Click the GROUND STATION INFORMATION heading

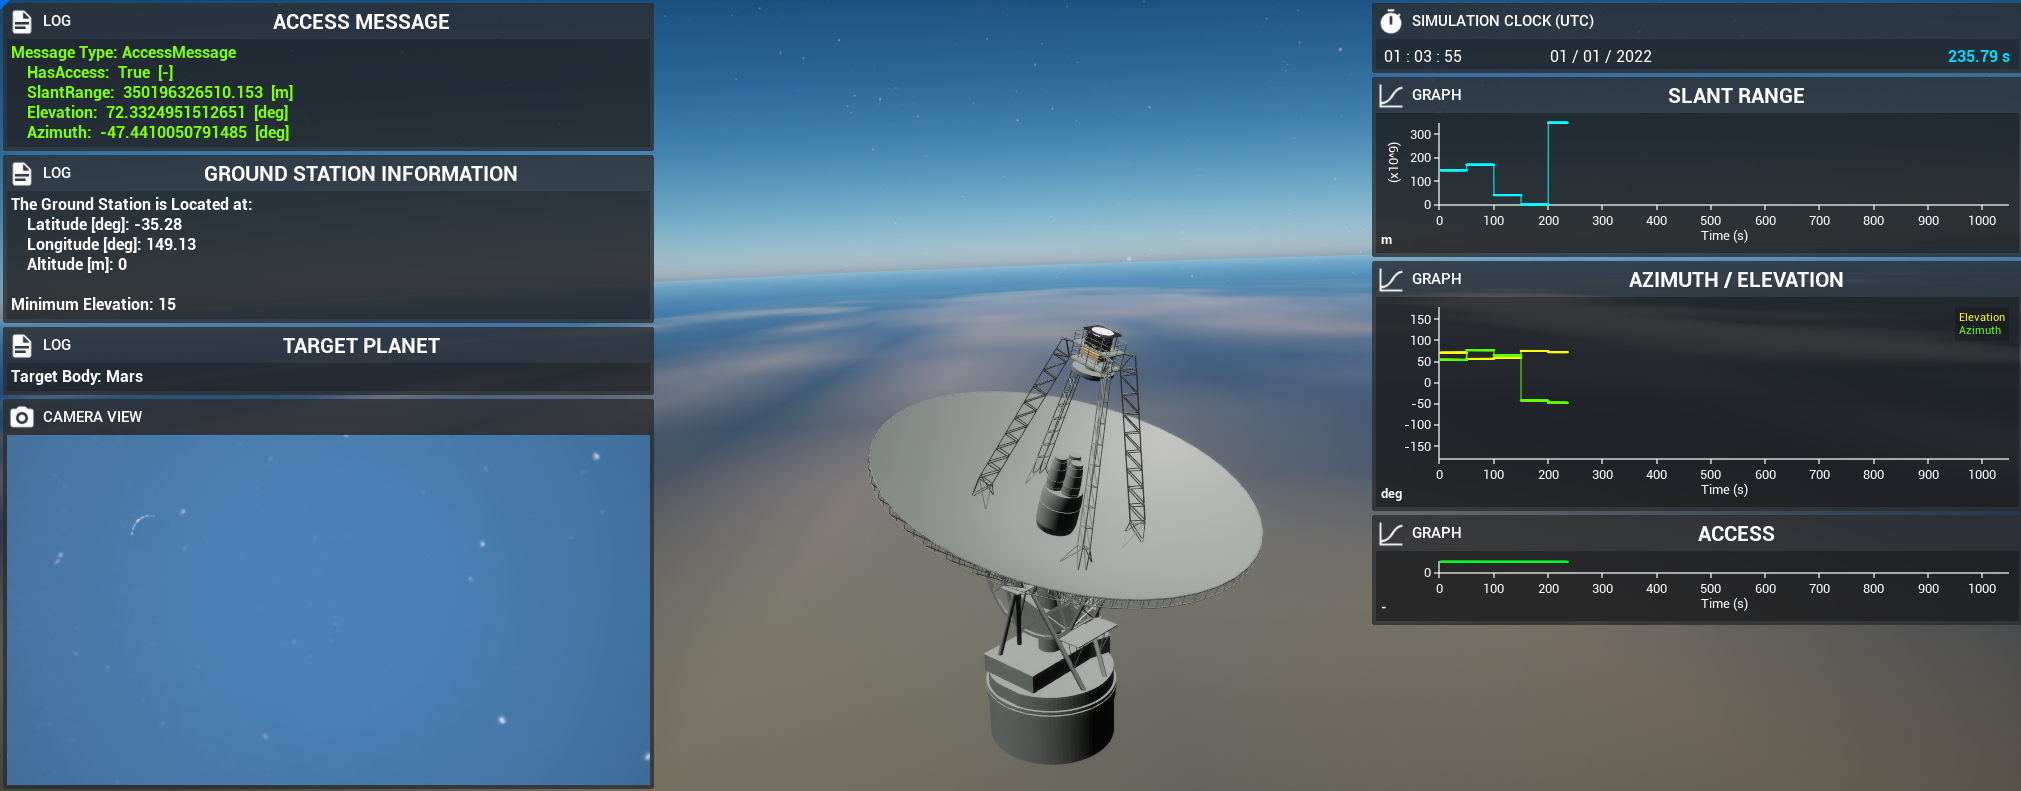360,174
